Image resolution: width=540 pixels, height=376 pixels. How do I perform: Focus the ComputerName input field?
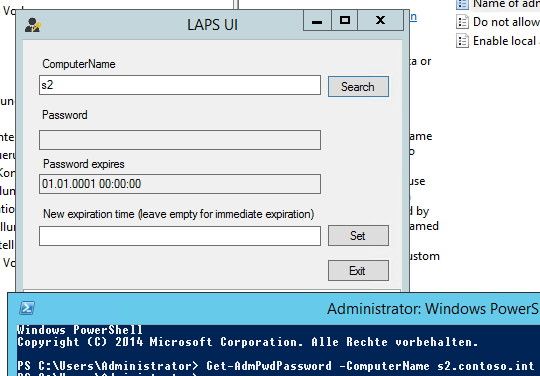[x=180, y=85]
